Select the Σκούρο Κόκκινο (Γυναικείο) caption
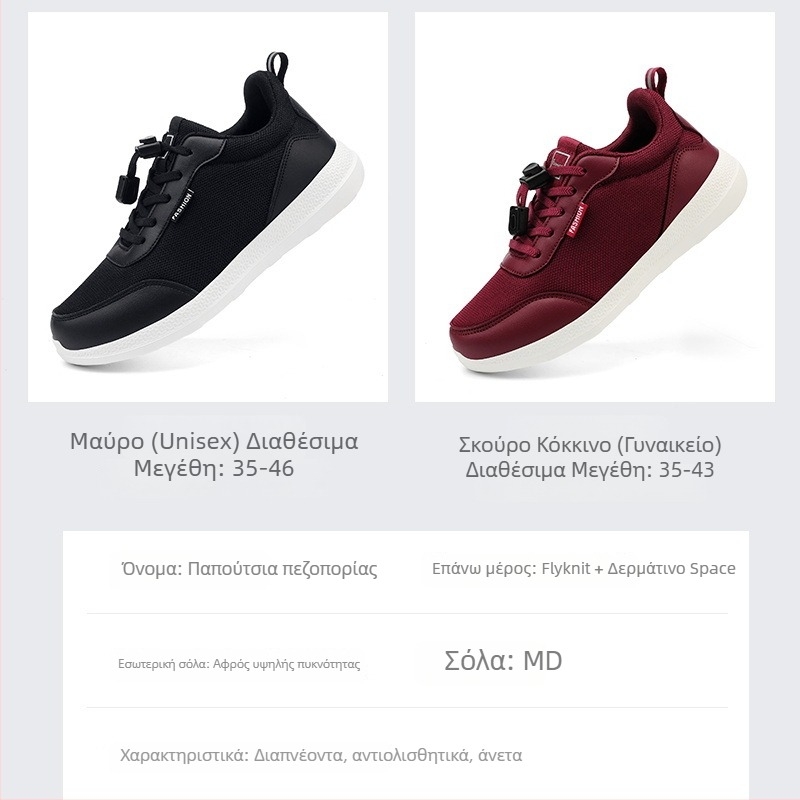800x800 pixels. point(590,457)
